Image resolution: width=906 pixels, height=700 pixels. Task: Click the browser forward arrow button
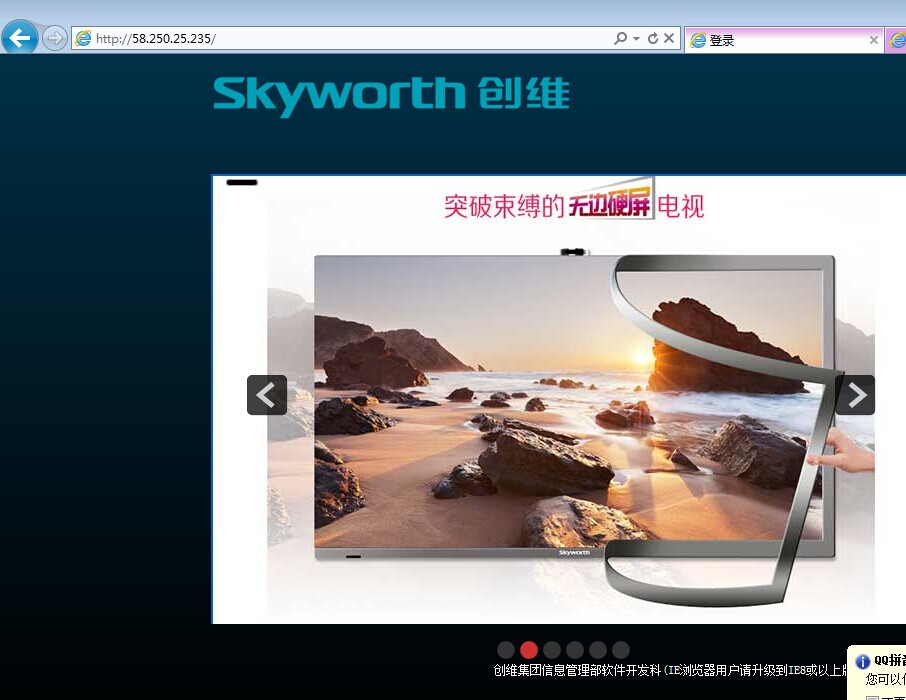click(55, 39)
